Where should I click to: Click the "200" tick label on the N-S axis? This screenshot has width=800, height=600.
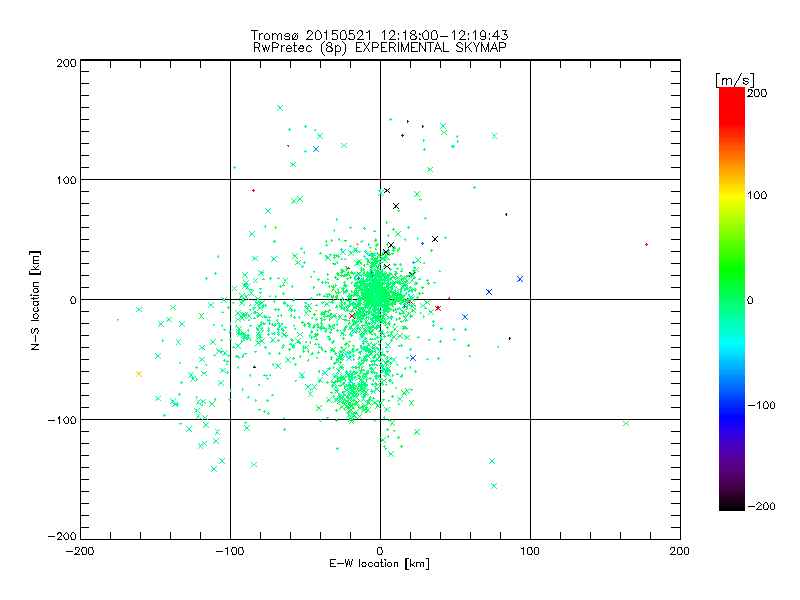coord(66,63)
